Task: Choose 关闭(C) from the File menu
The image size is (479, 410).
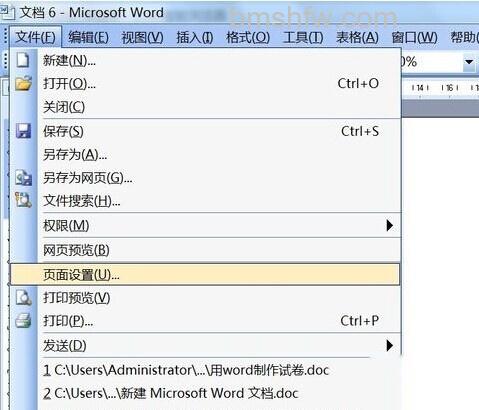Action: point(205,107)
